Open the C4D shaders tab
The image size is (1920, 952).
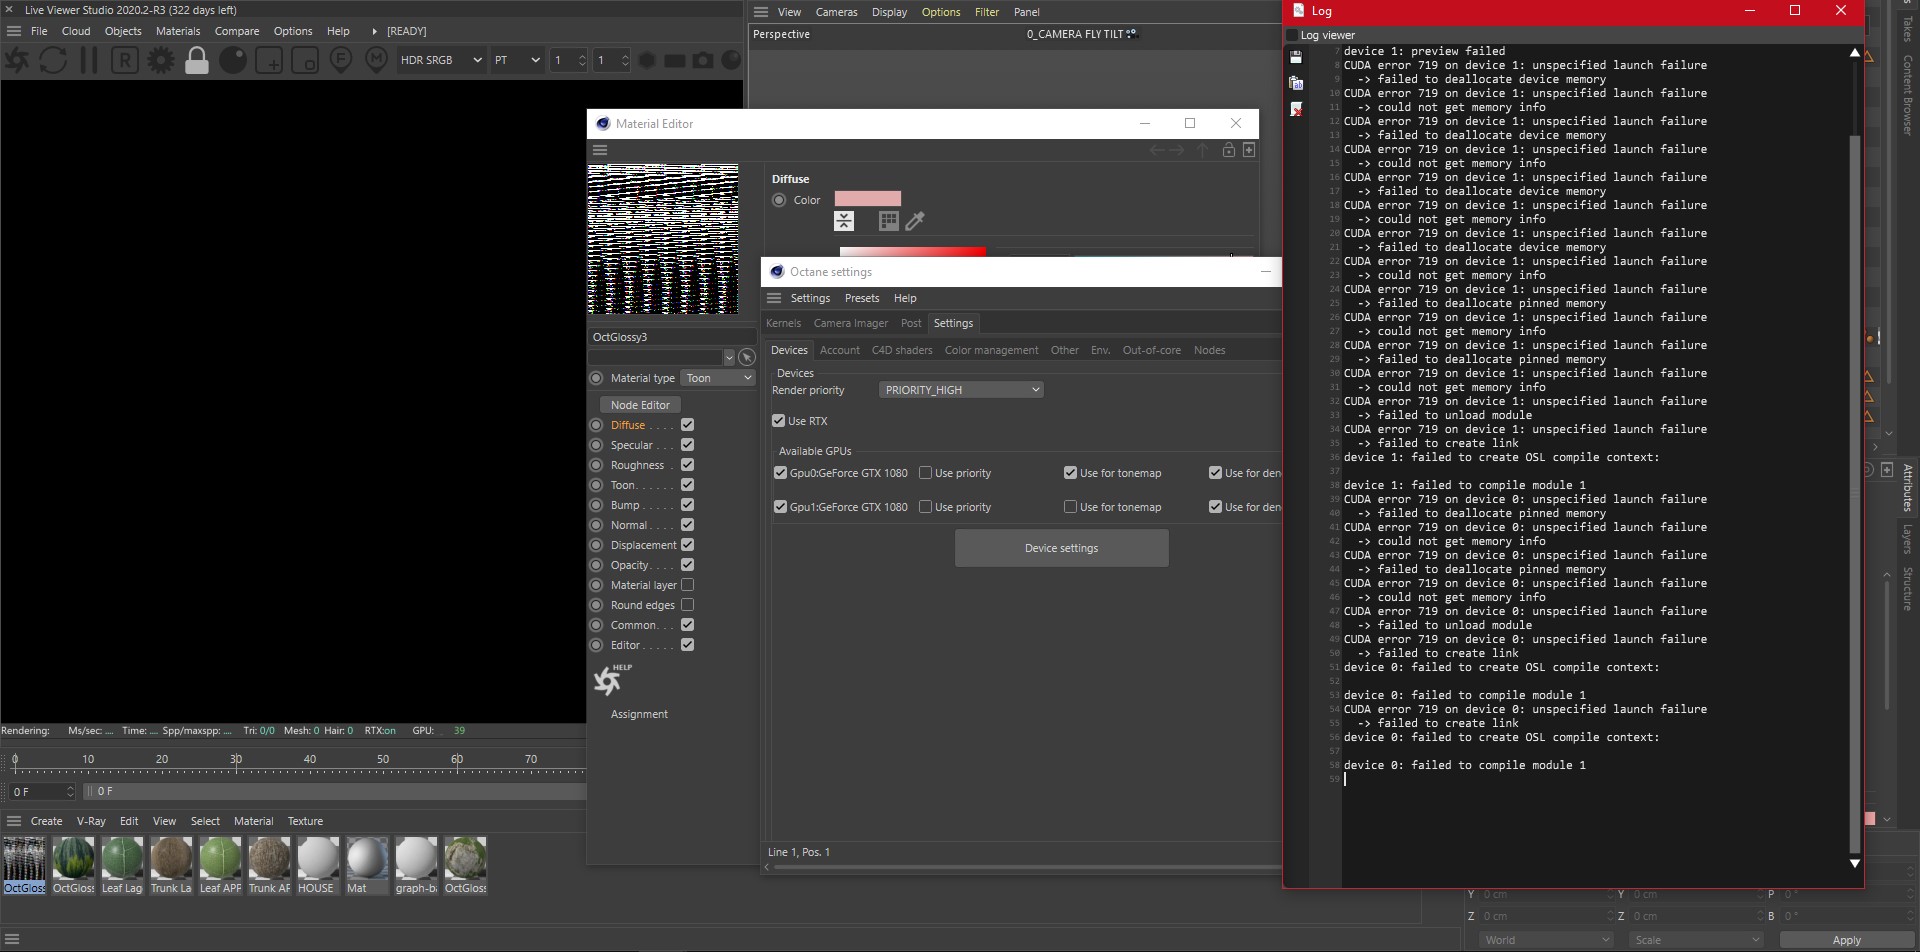(x=902, y=350)
